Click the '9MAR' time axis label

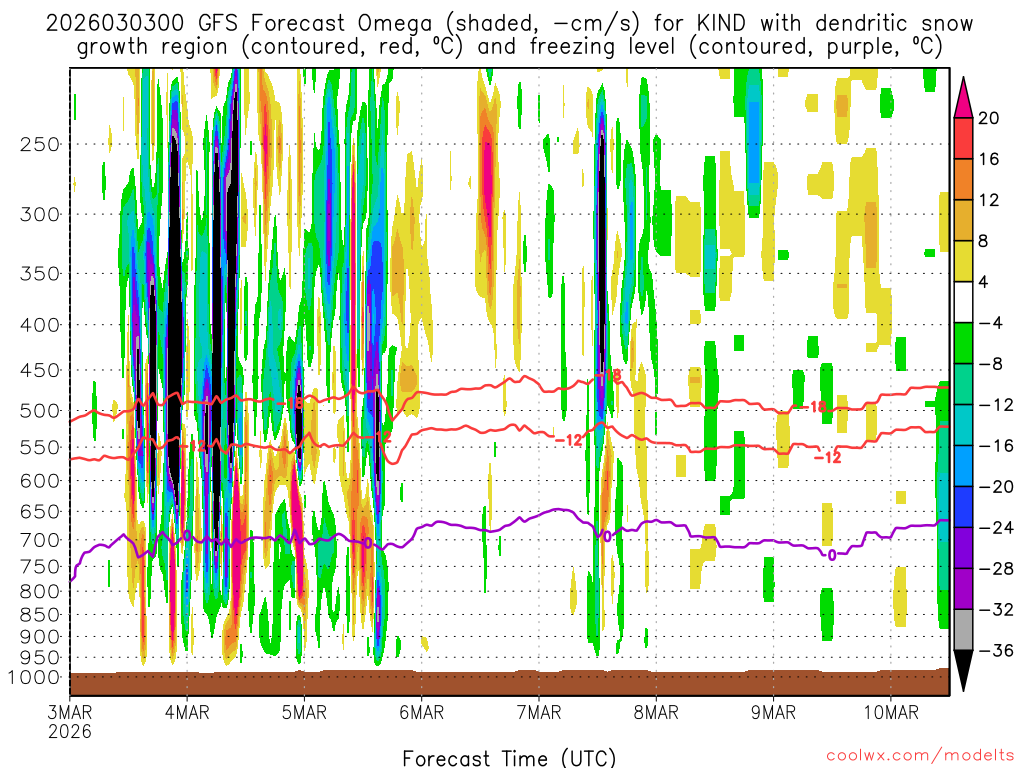773,712
